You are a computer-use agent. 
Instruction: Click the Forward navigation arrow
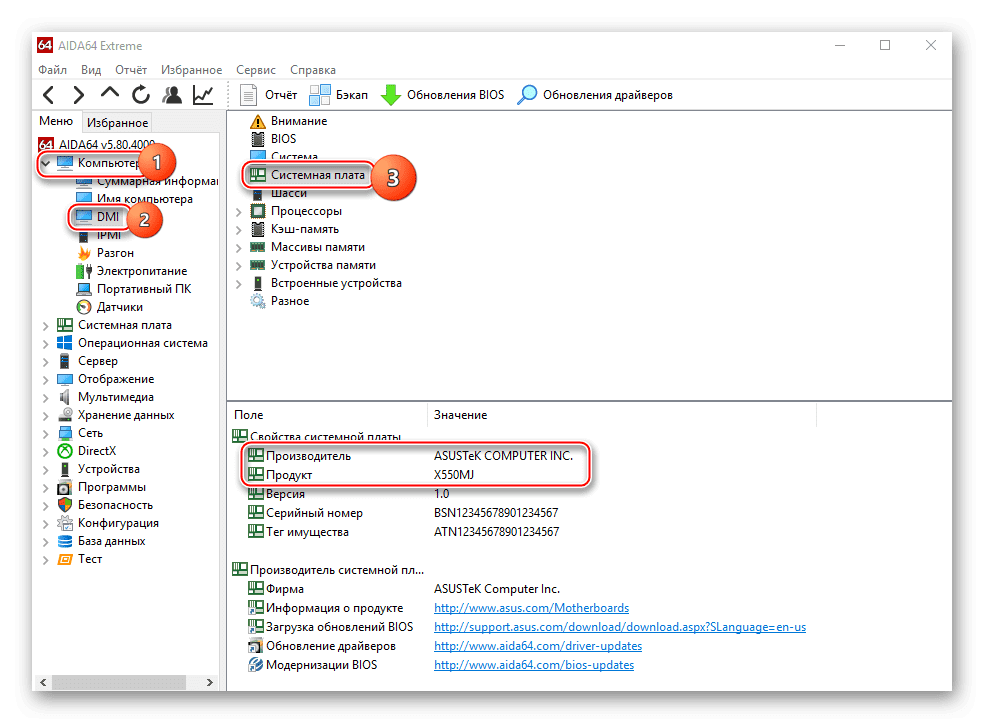tap(78, 95)
